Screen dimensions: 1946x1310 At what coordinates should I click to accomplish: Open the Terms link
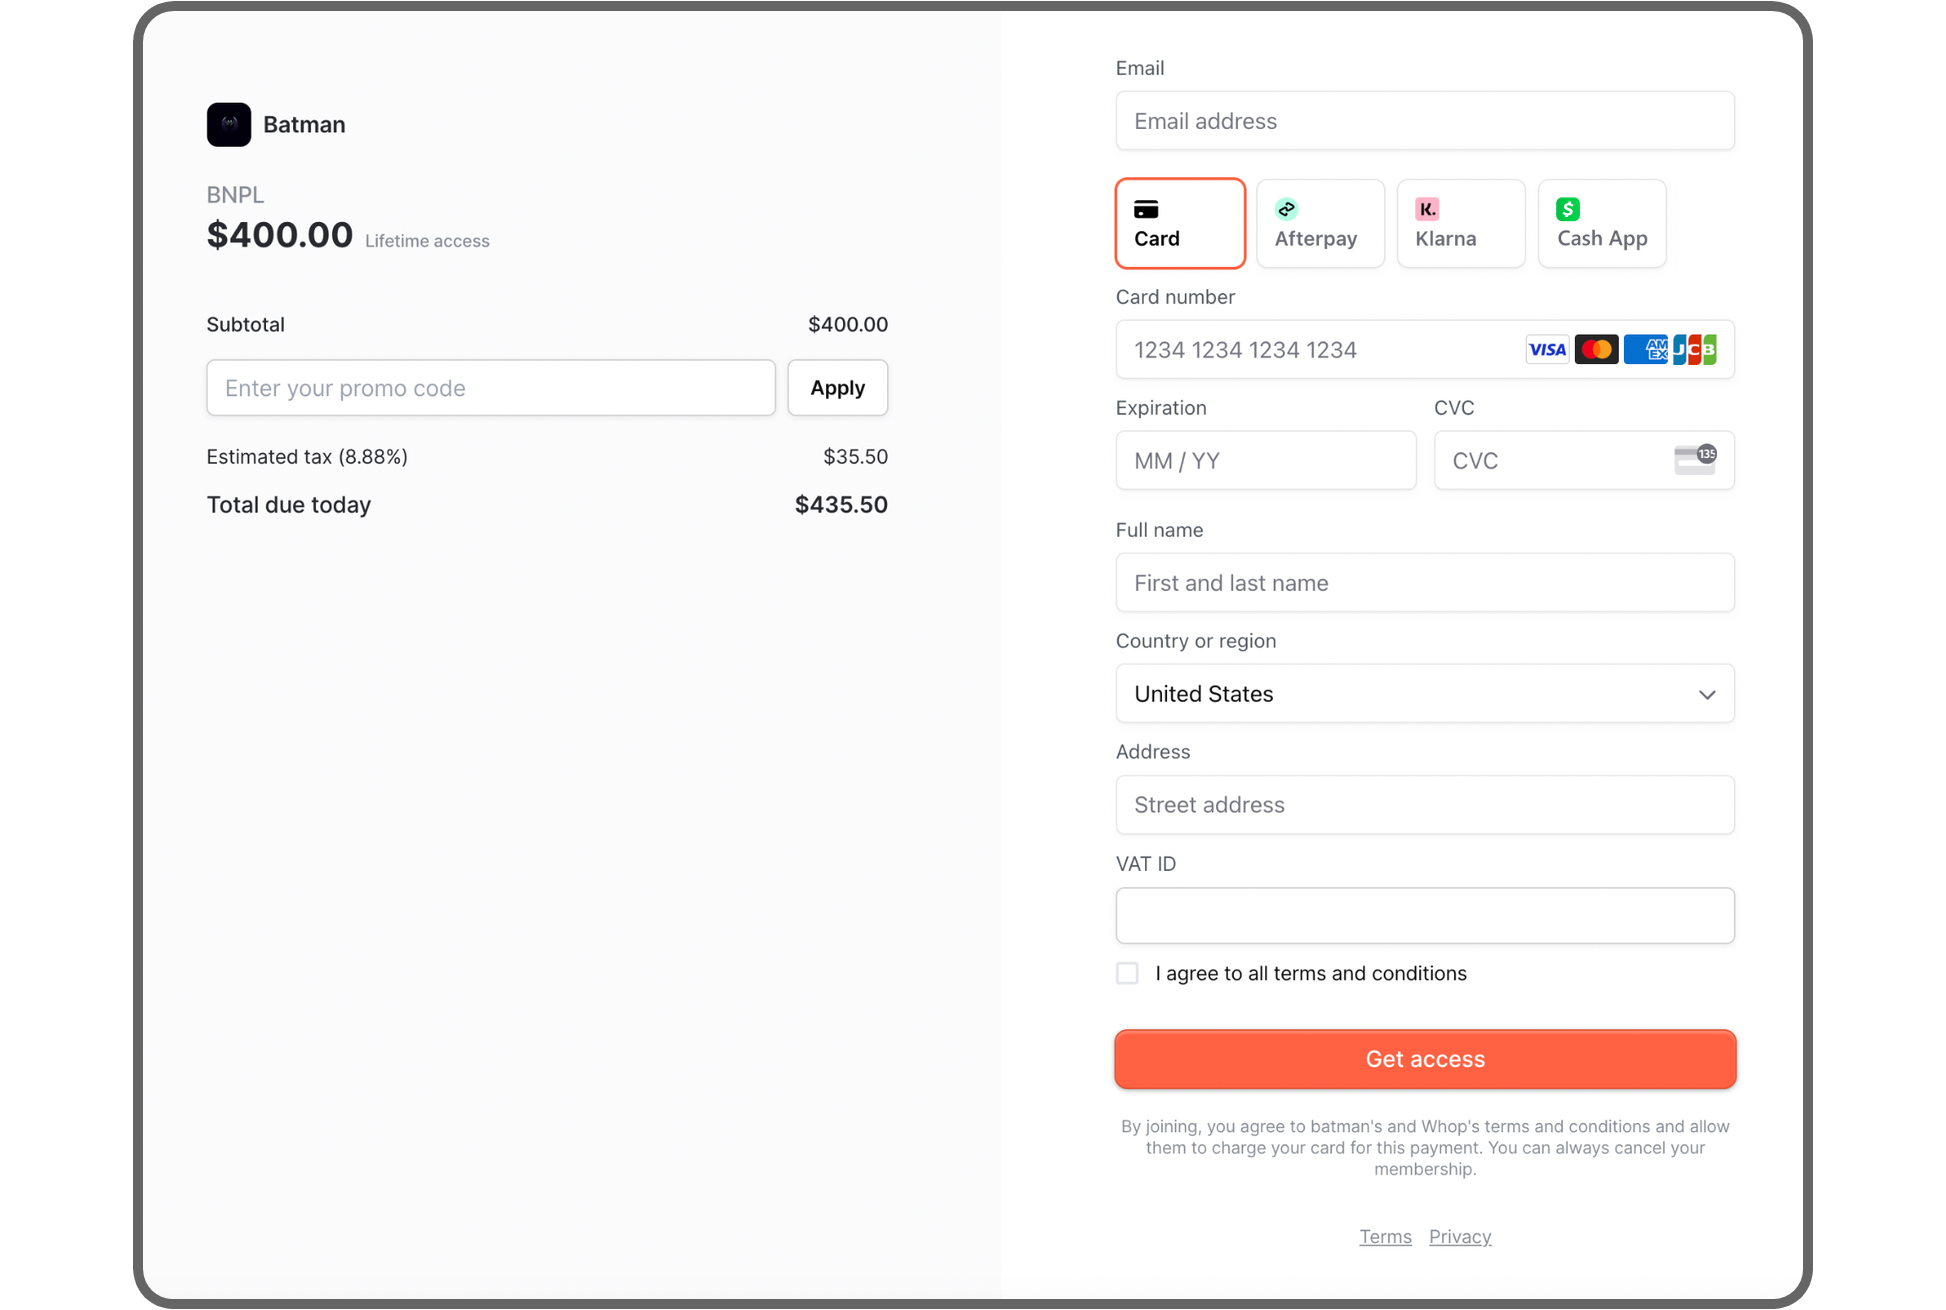point(1385,1237)
